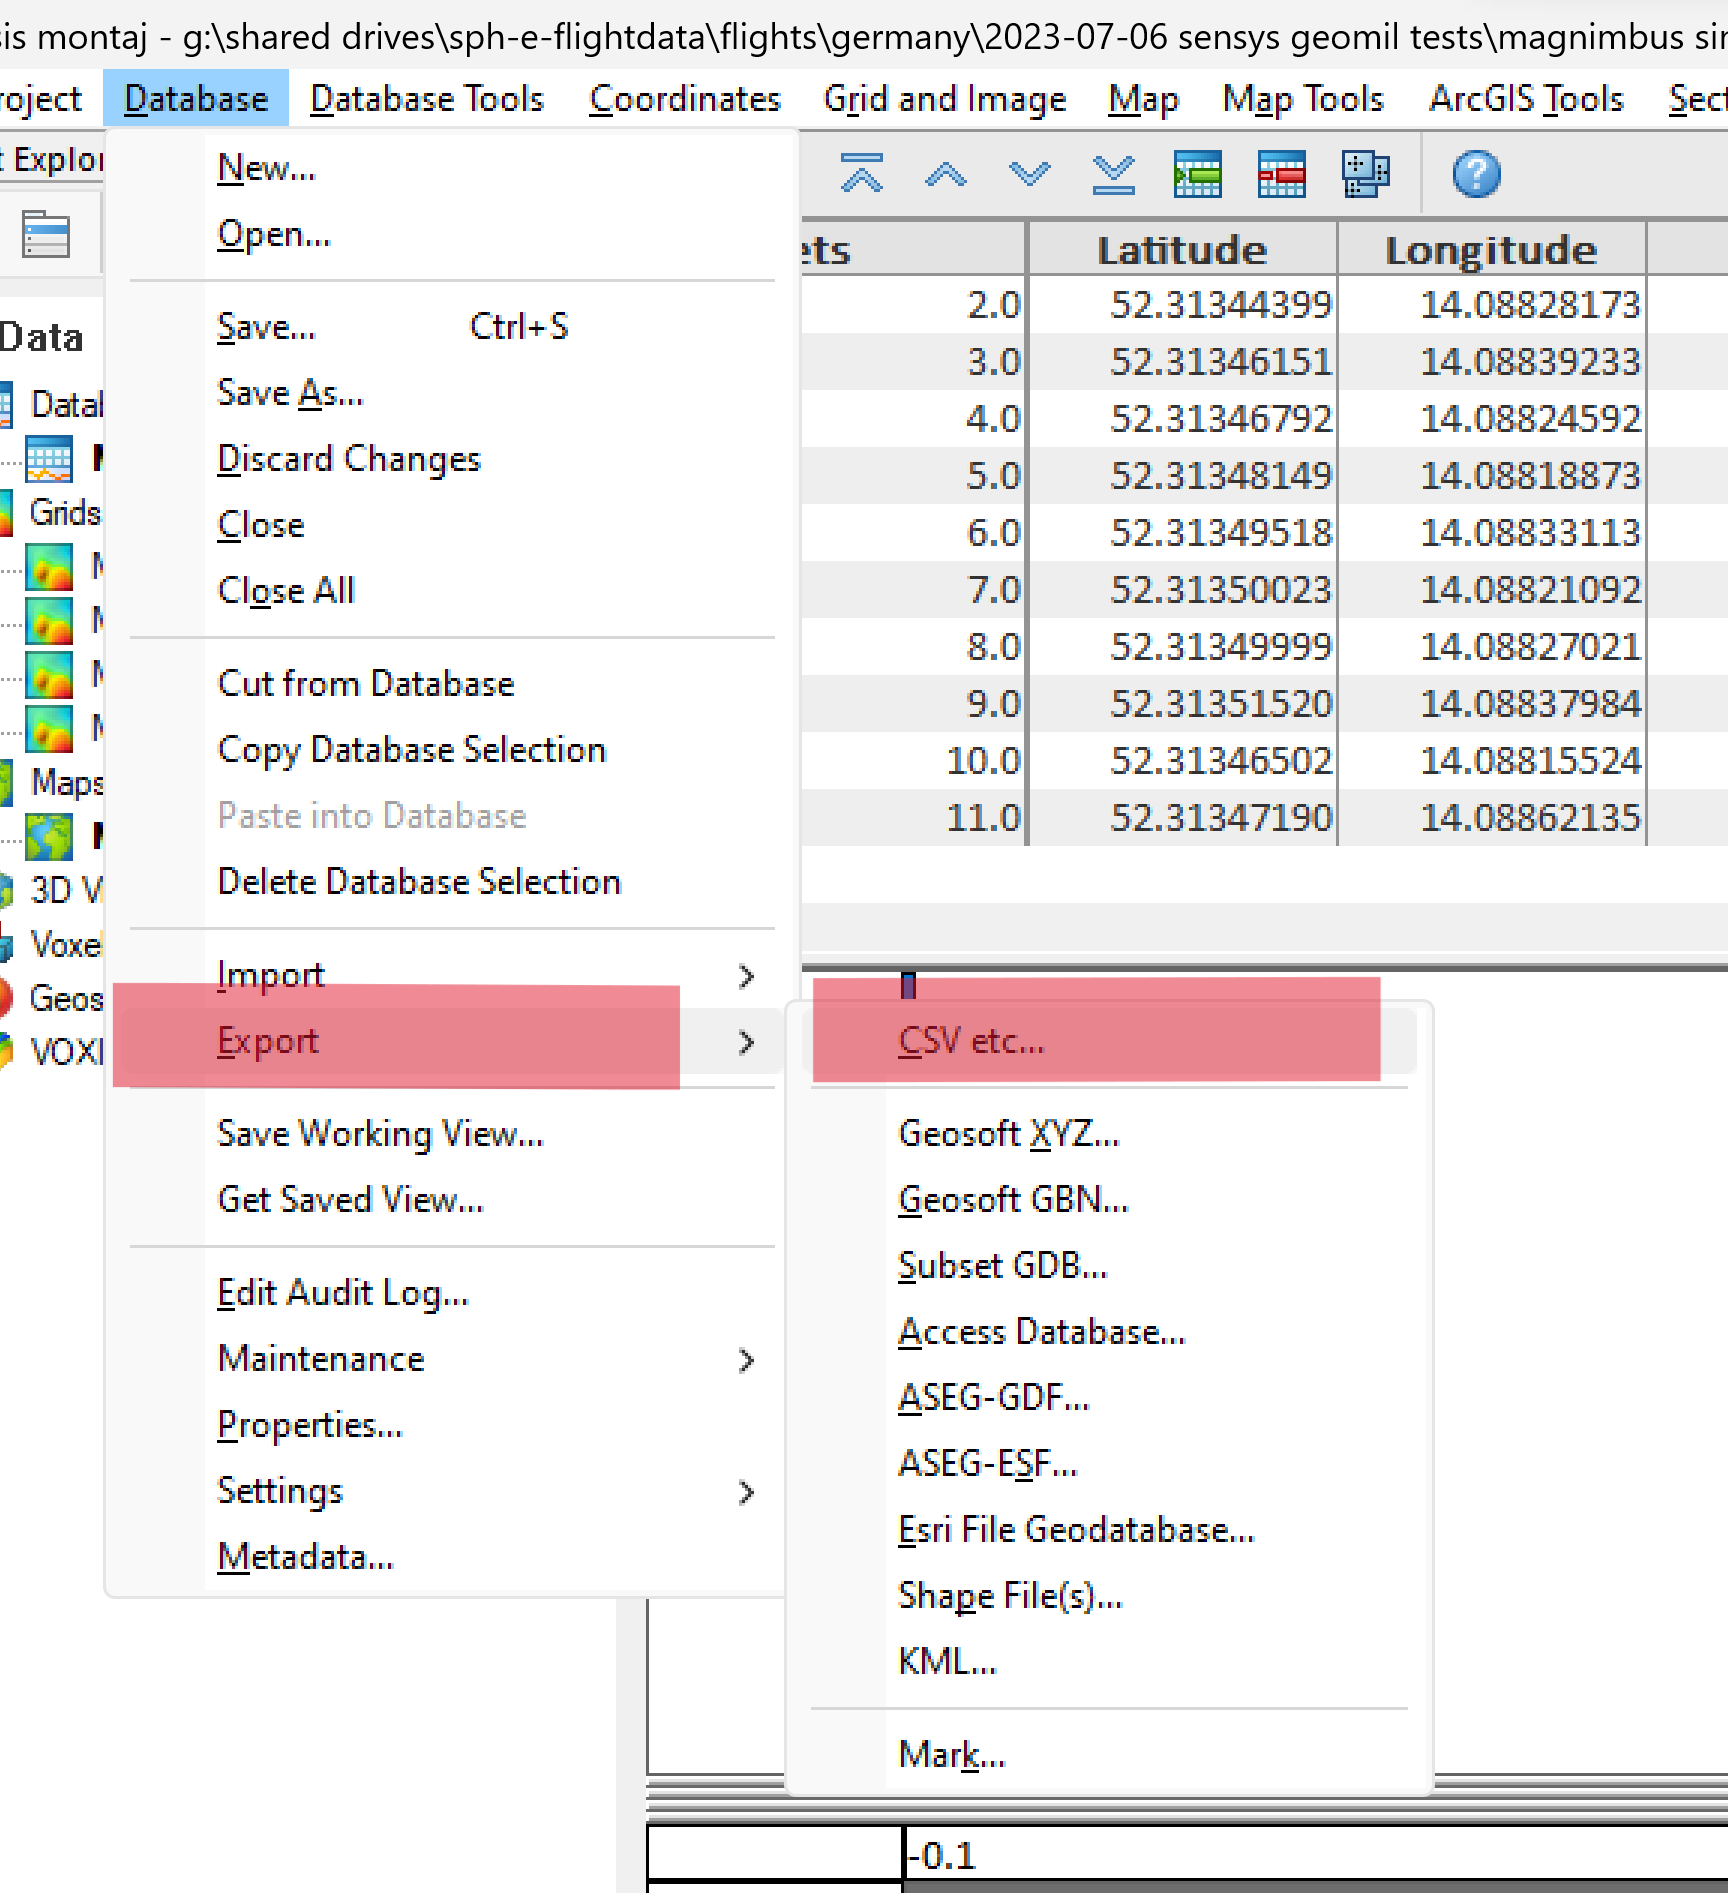The image size is (1728, 1893).
Task: Select the second grid thumbnail icon under Grids
Action: click(x=49, y=621)
